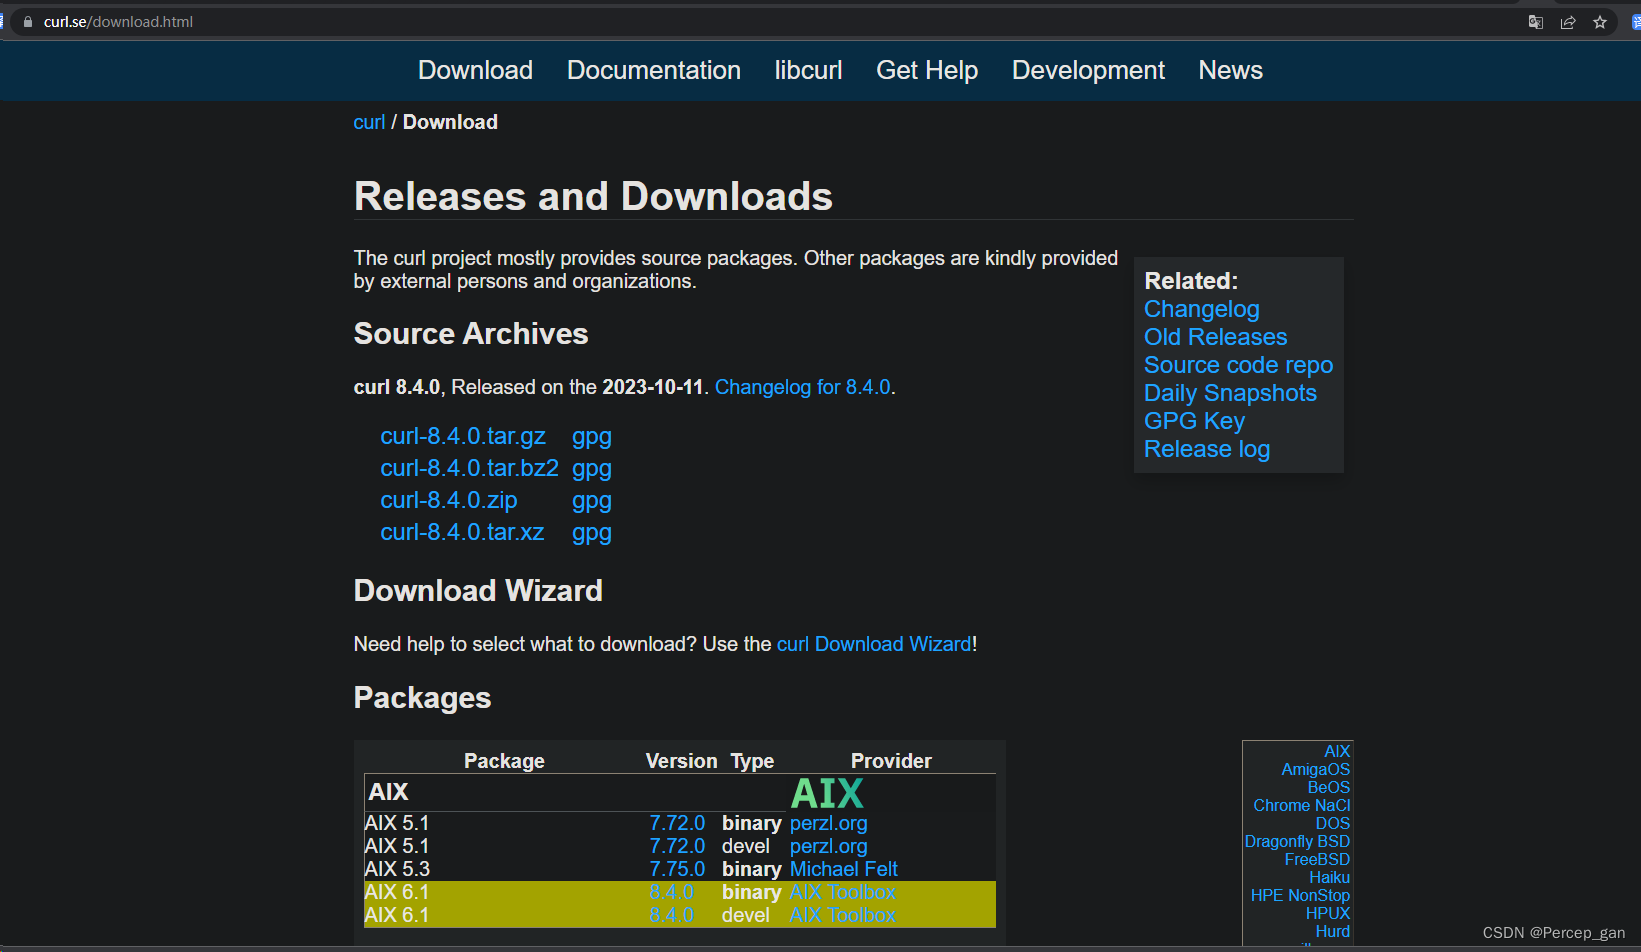Click the Provider column header
This screenshot has width=1641, height=952.
point(891,761)
